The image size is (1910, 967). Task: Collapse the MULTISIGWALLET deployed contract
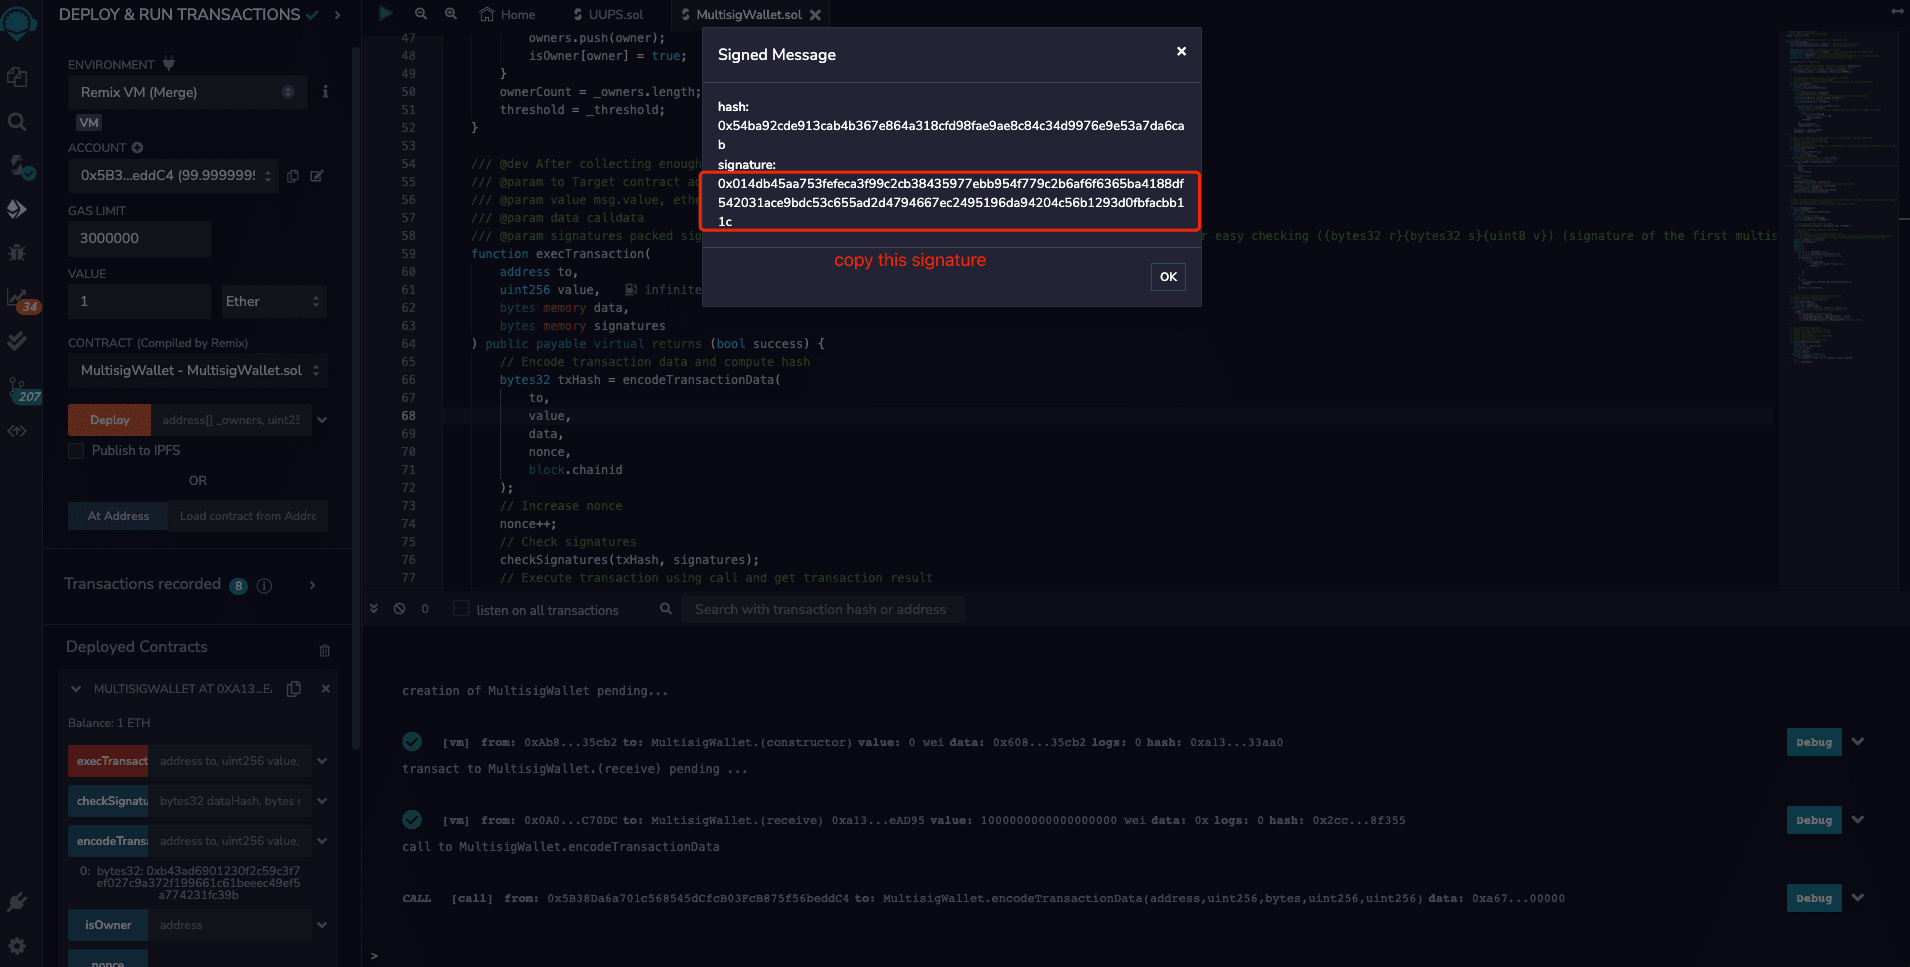pos(76,689)
